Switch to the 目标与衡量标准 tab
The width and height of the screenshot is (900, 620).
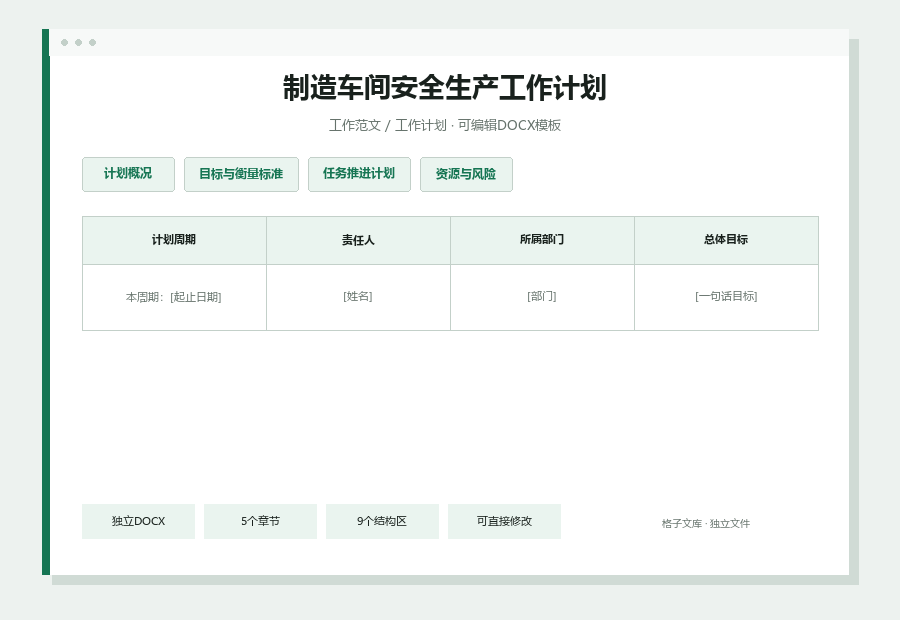(241, 174)
